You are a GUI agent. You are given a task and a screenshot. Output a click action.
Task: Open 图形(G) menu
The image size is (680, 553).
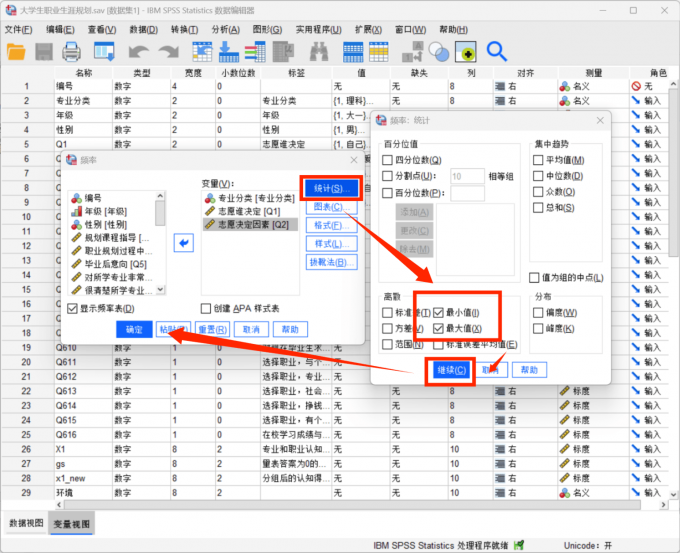pos(267,29)
